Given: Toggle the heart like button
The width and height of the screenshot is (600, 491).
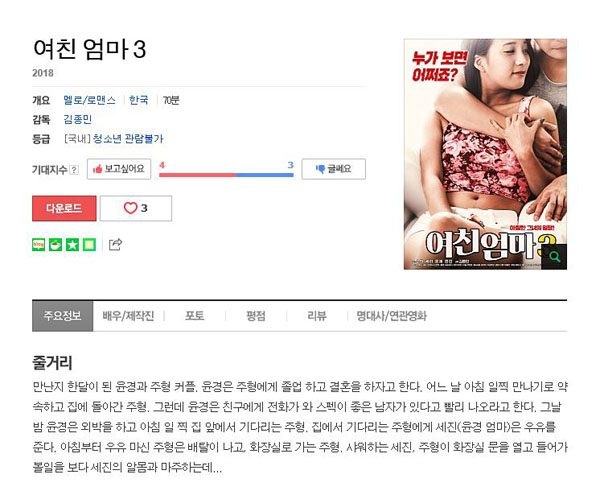Looking at the screenshot, I should 136,208.
